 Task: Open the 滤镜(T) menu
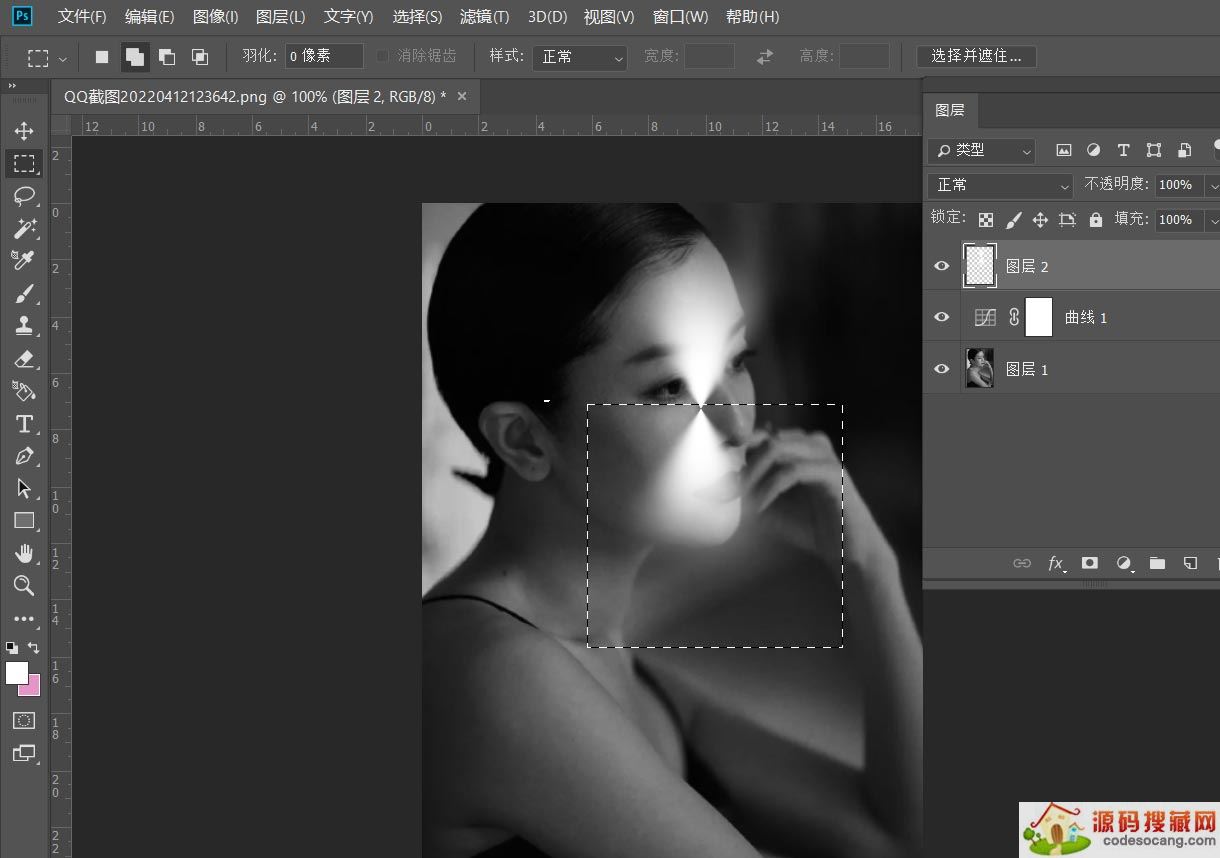[x=484, y=17]
